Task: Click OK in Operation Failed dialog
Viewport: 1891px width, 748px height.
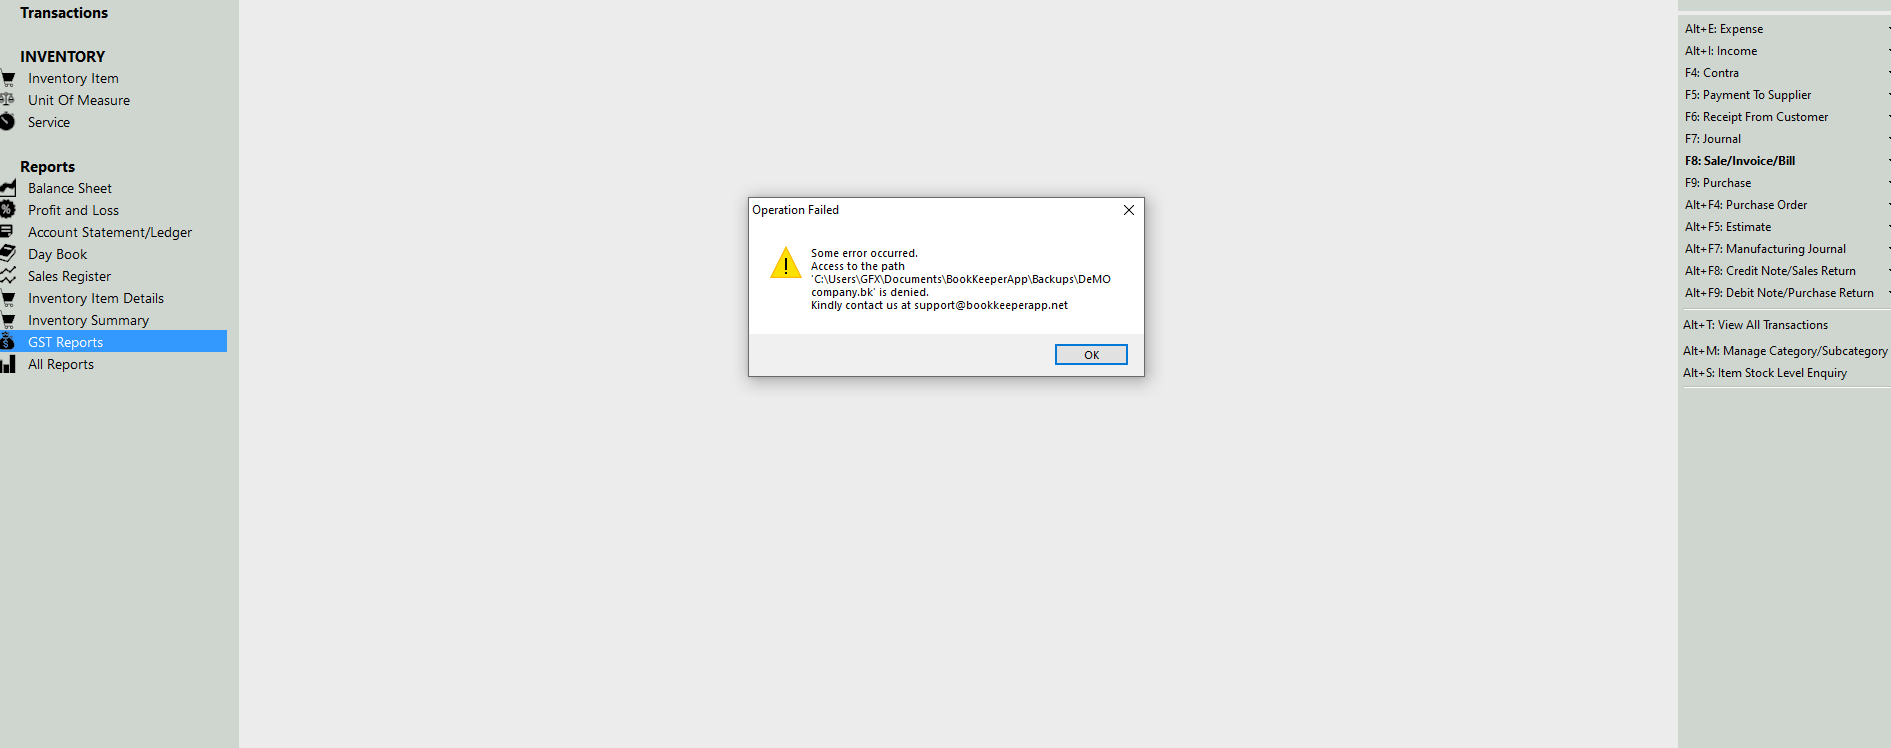Action: tap(1091, 355)
